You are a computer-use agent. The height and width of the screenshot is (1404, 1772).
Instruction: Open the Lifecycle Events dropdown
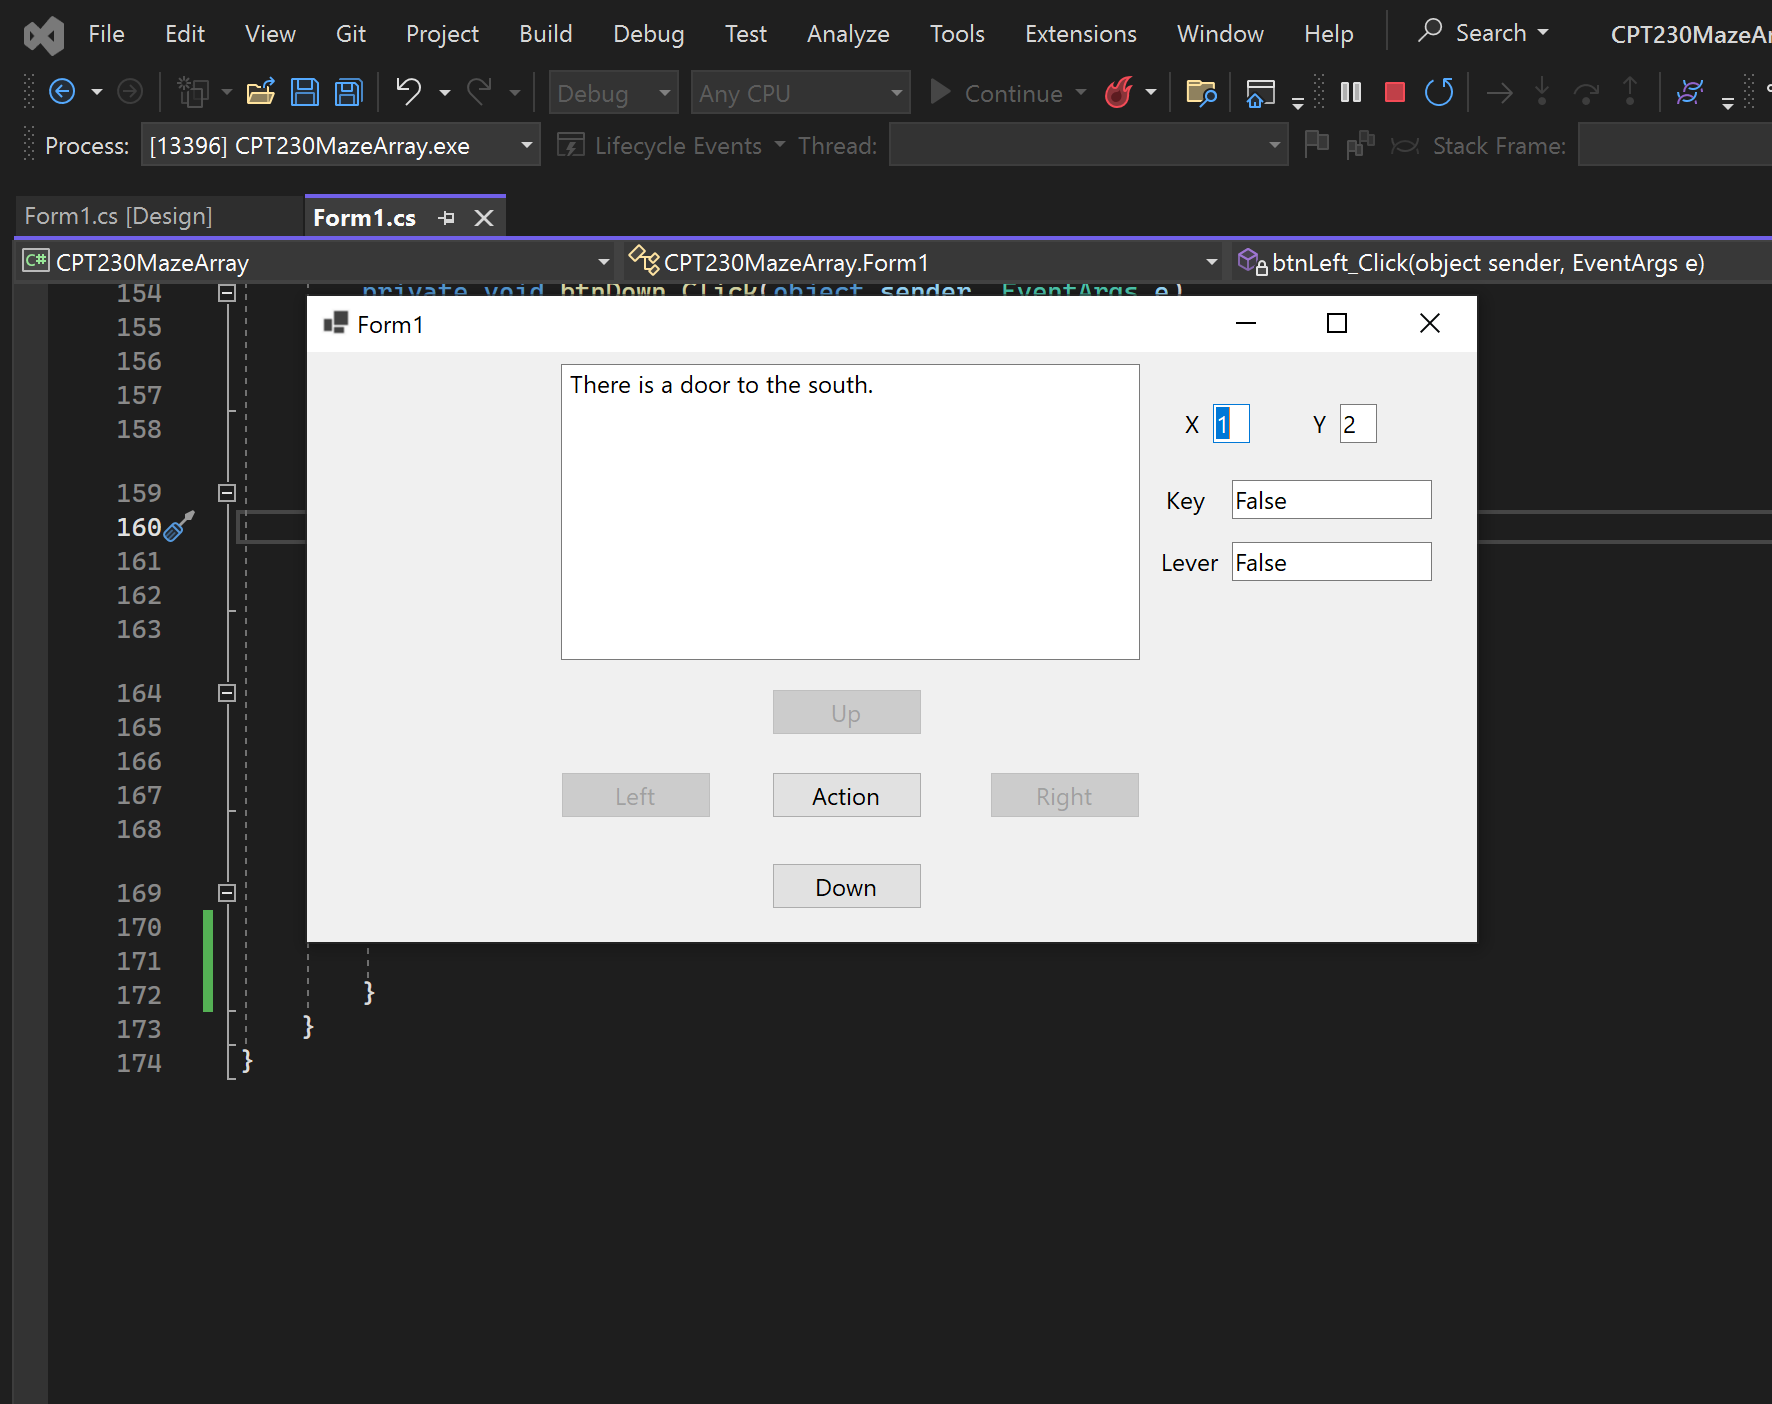[x=782, y=145]
